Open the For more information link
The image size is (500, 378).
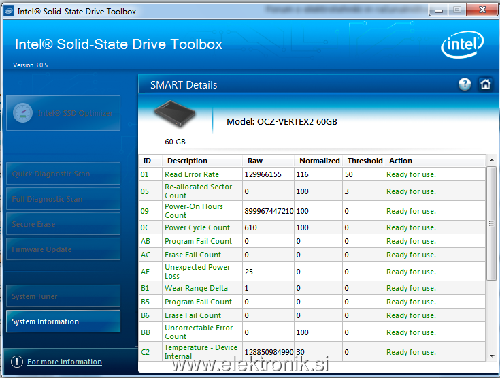(64, 362)
